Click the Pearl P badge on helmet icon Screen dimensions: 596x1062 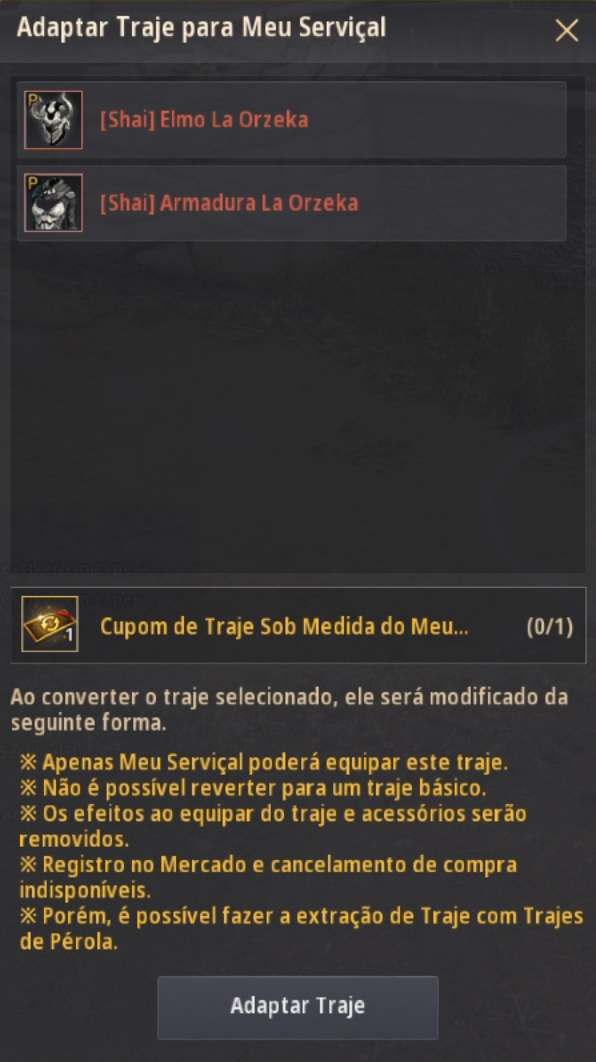pyautogui.click(x=32, y=100)
